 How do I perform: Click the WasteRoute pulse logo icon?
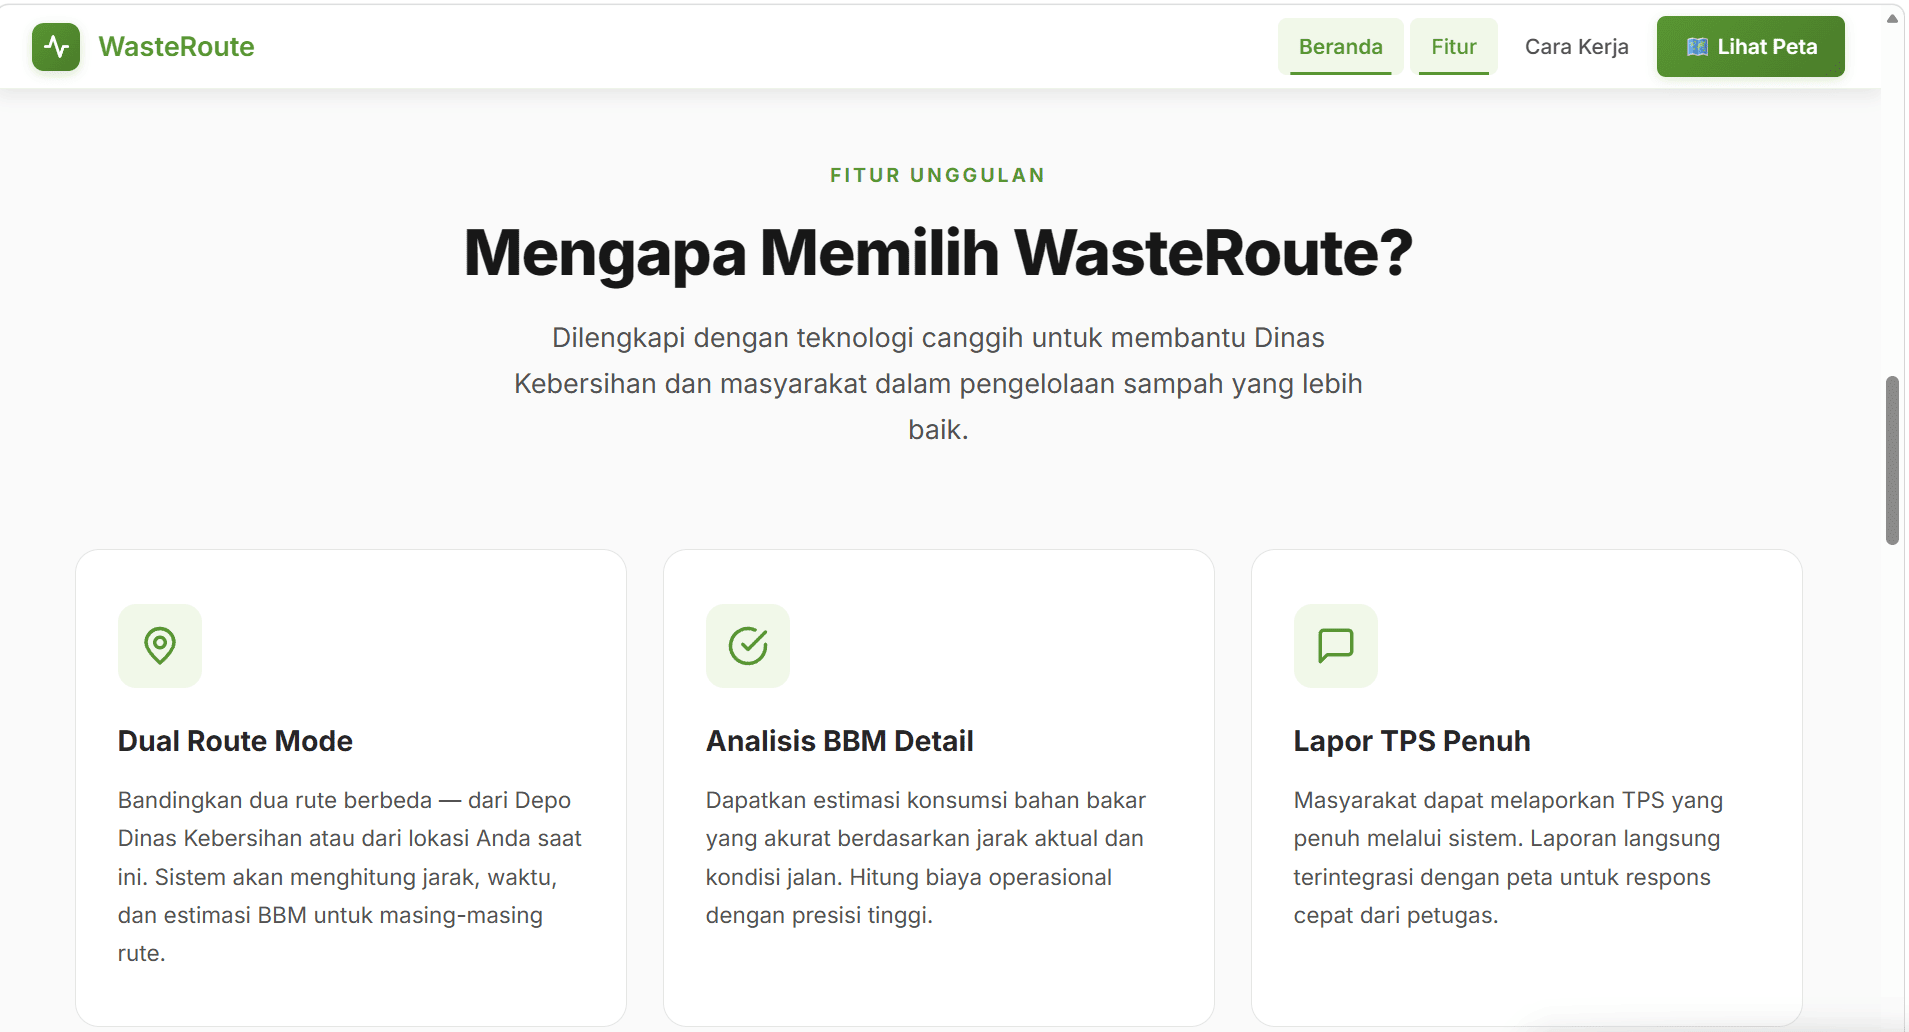click(x=56, y=47)
